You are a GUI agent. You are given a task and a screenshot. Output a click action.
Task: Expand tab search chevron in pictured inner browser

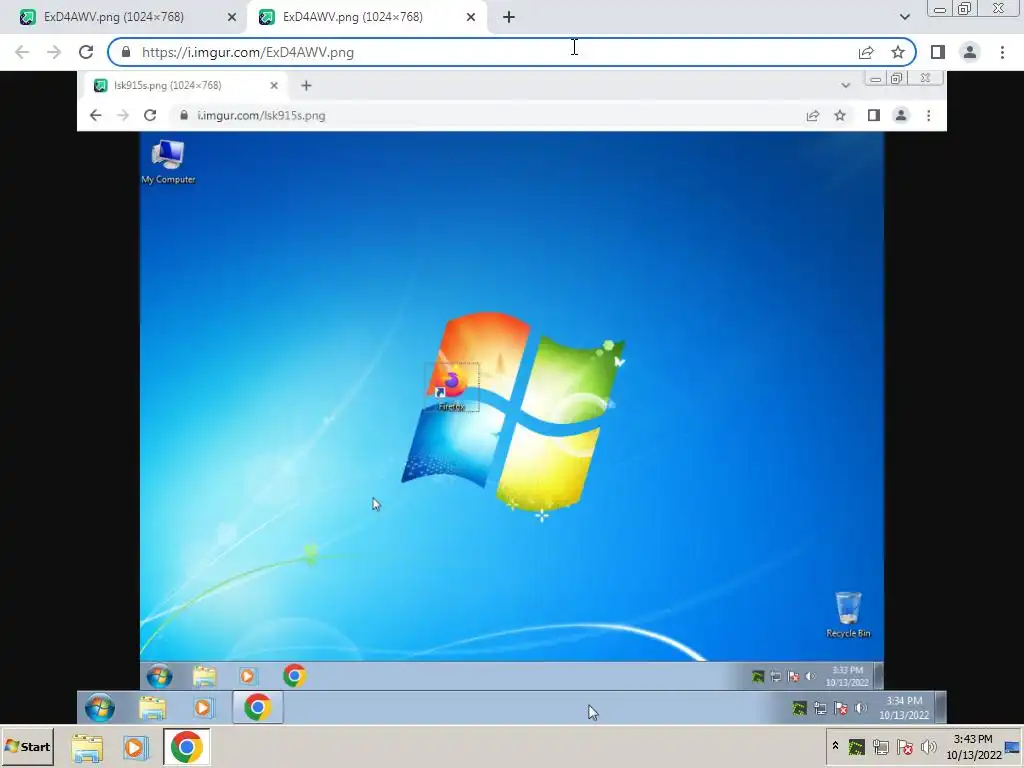846,86
